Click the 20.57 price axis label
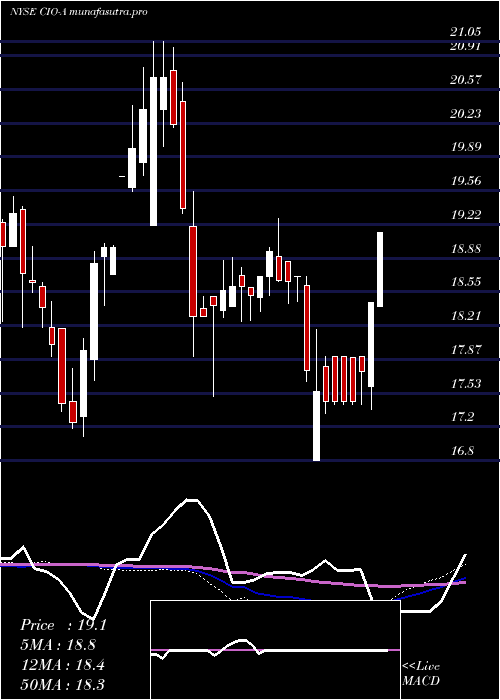The width and height of the screenshot is (500, 700). 466,80
